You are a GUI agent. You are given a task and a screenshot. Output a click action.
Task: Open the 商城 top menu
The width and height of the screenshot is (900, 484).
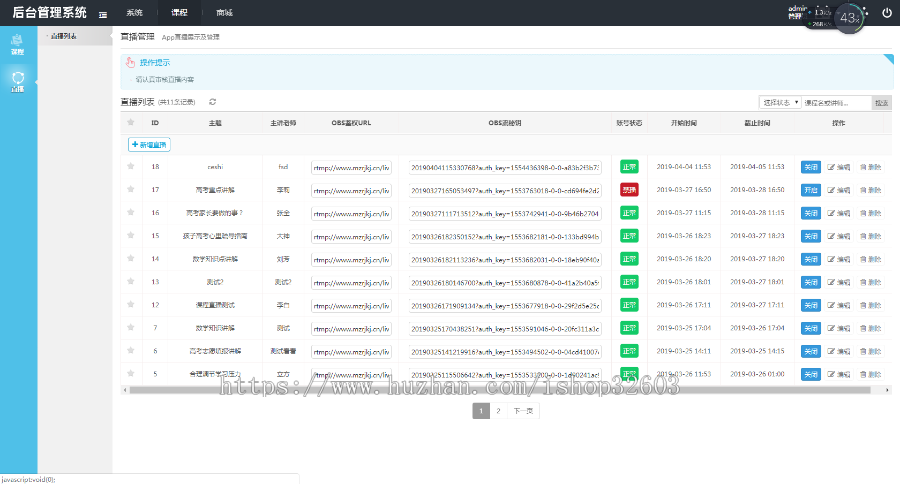pyautogui.click(x=224, y=13)
